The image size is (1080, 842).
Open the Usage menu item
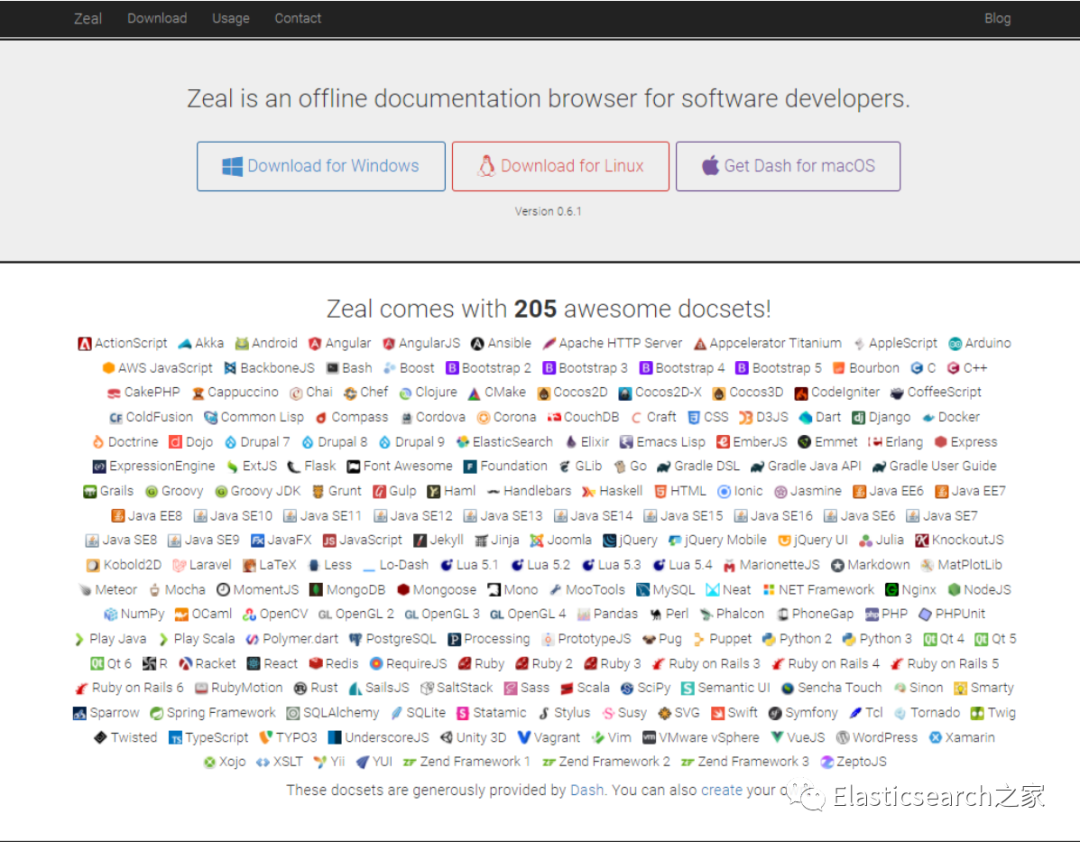pyautogui.click(x=231, y=19)
